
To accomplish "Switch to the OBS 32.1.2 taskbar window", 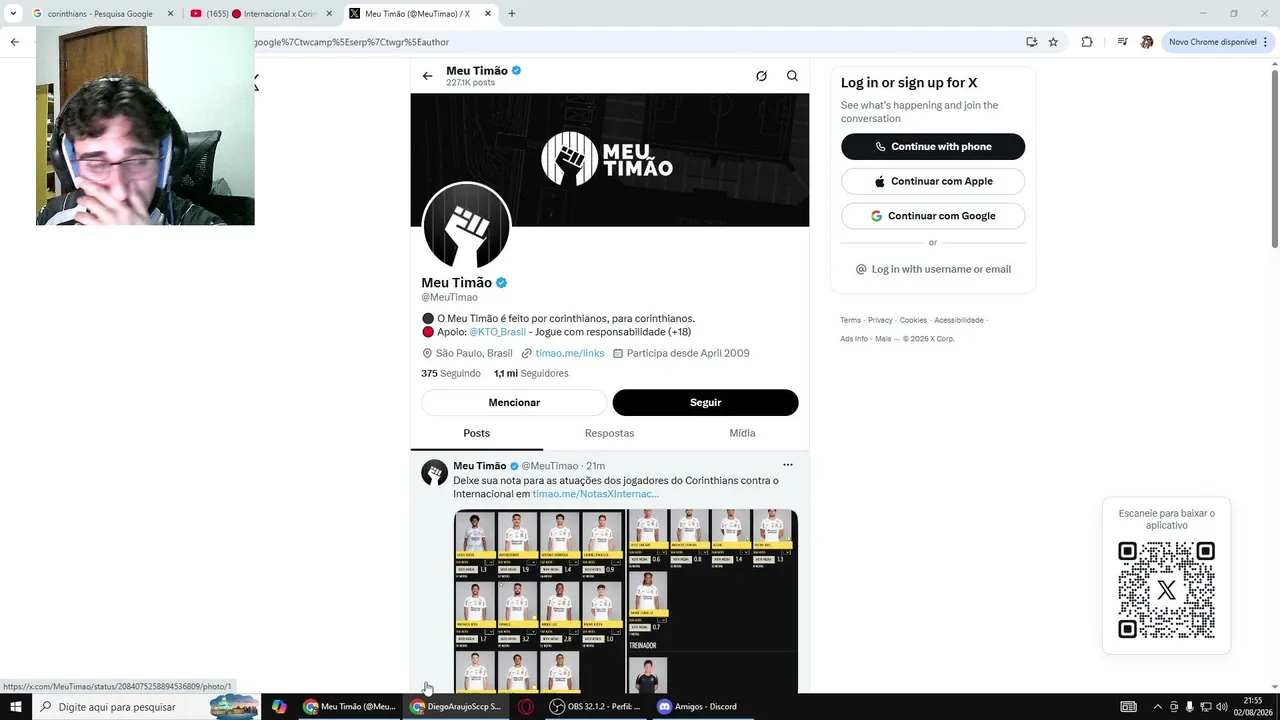I will [x=596, y=707].
